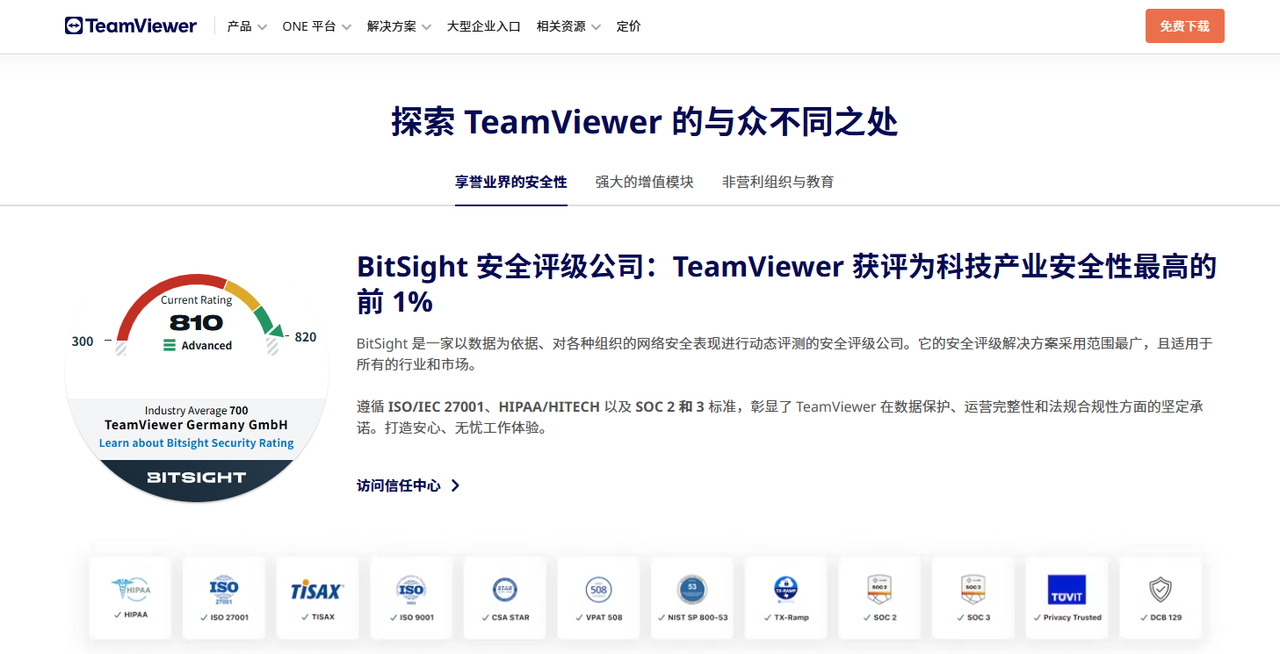This screenshot has height=654, width=1280.
Task: Expand the 相关资源 dropdown menu
Action: 569,27
